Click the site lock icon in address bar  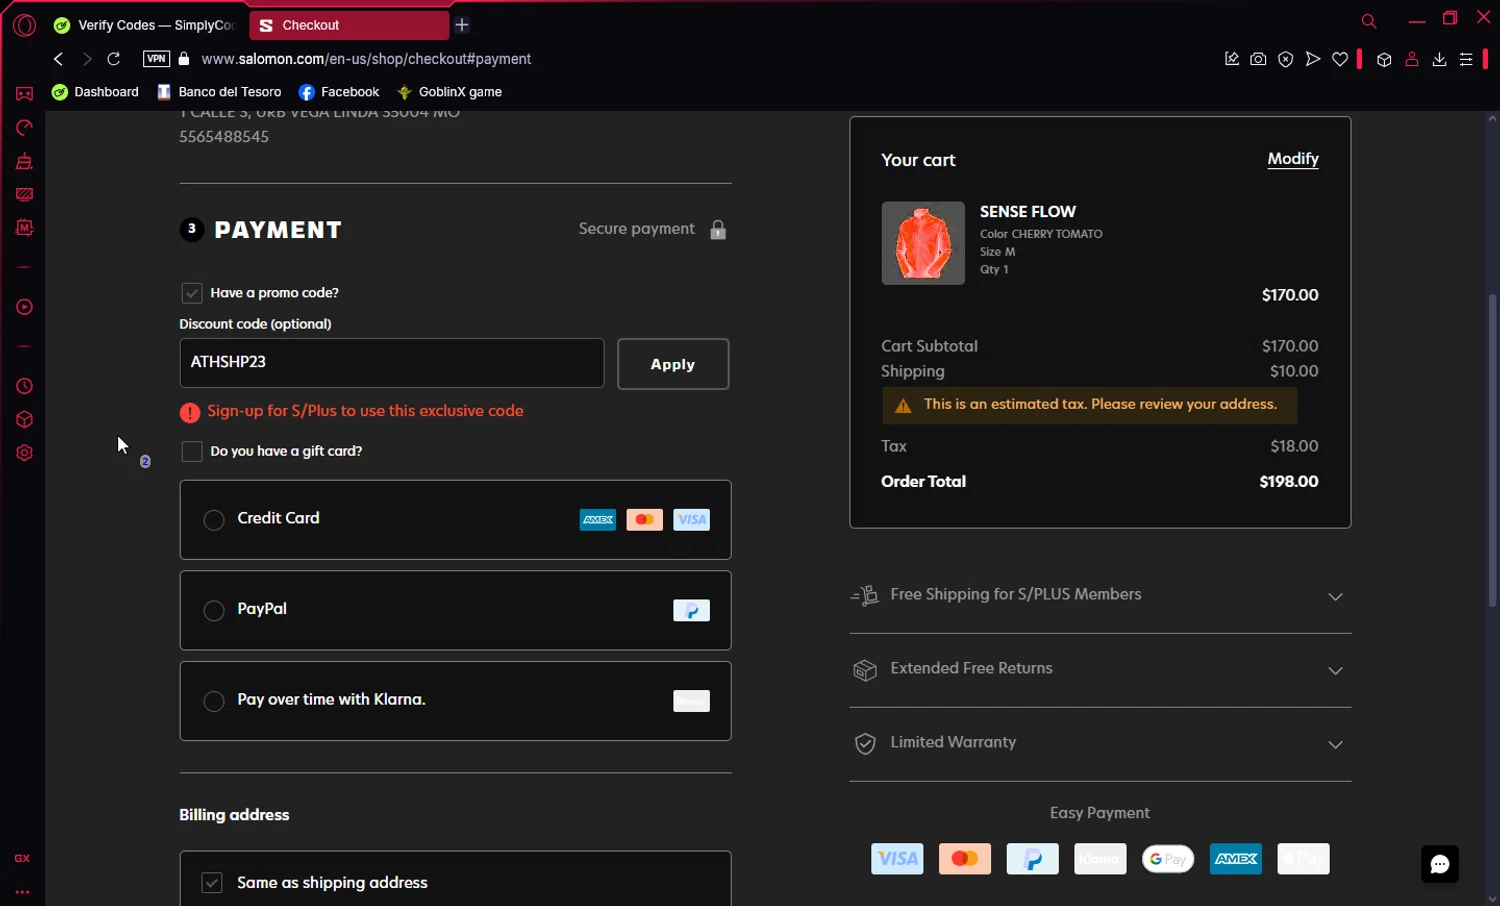click(184, 59)
